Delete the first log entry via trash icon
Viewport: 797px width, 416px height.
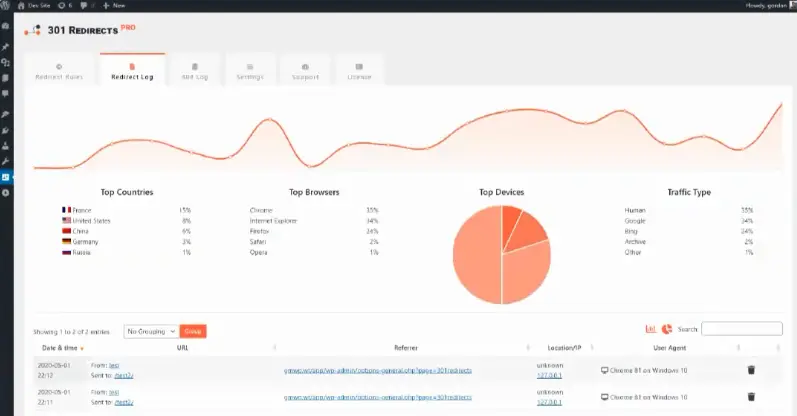pyautogui.click(x=751, y=370)
